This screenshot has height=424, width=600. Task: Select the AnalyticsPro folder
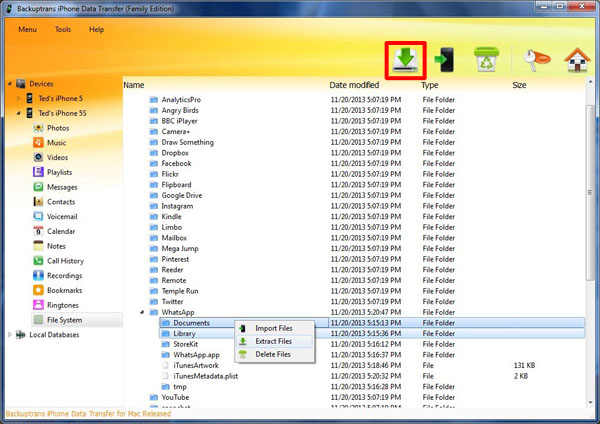tap(181, 99)
